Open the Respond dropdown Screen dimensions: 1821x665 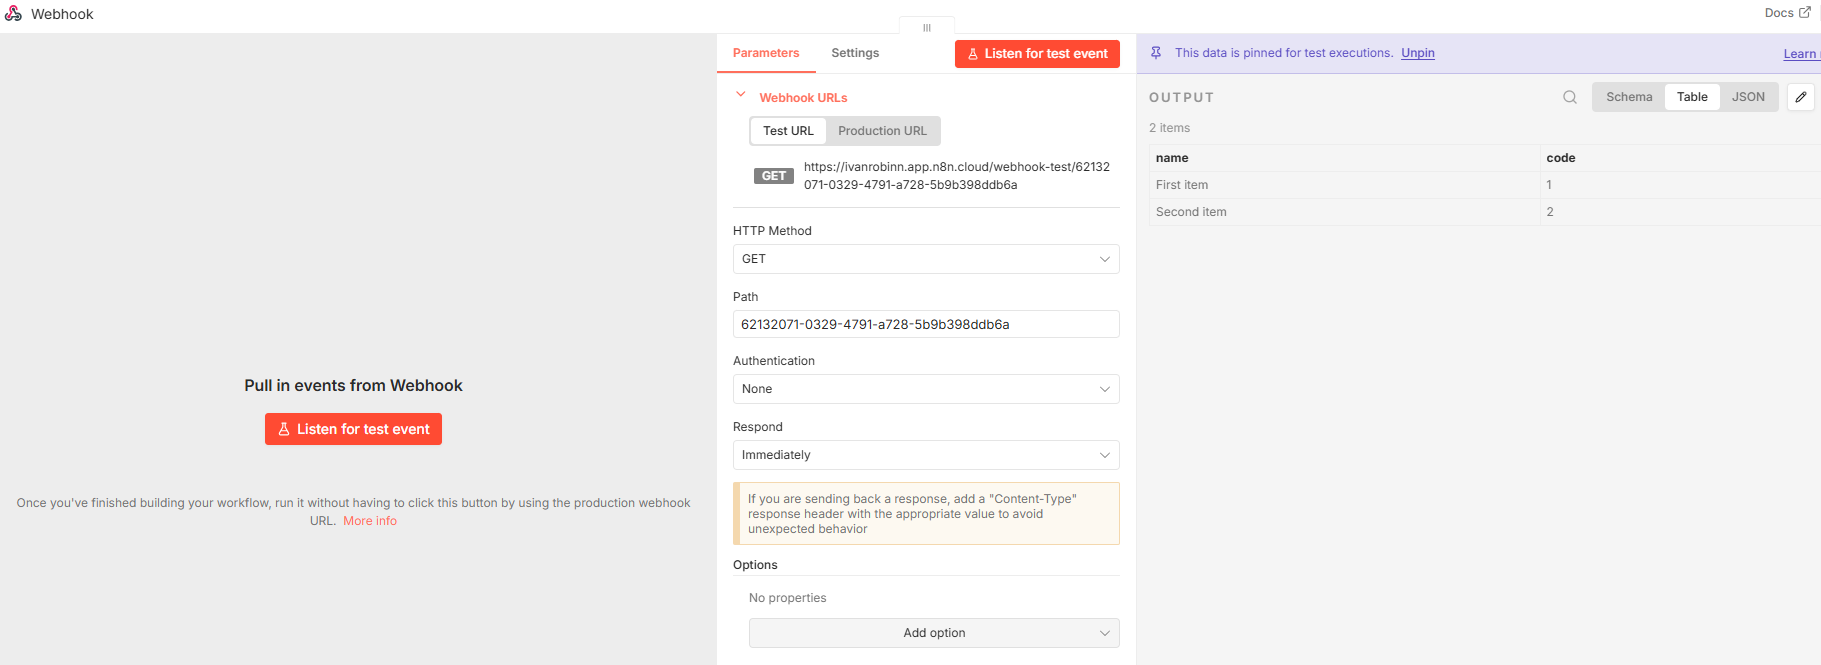point(926,455)
